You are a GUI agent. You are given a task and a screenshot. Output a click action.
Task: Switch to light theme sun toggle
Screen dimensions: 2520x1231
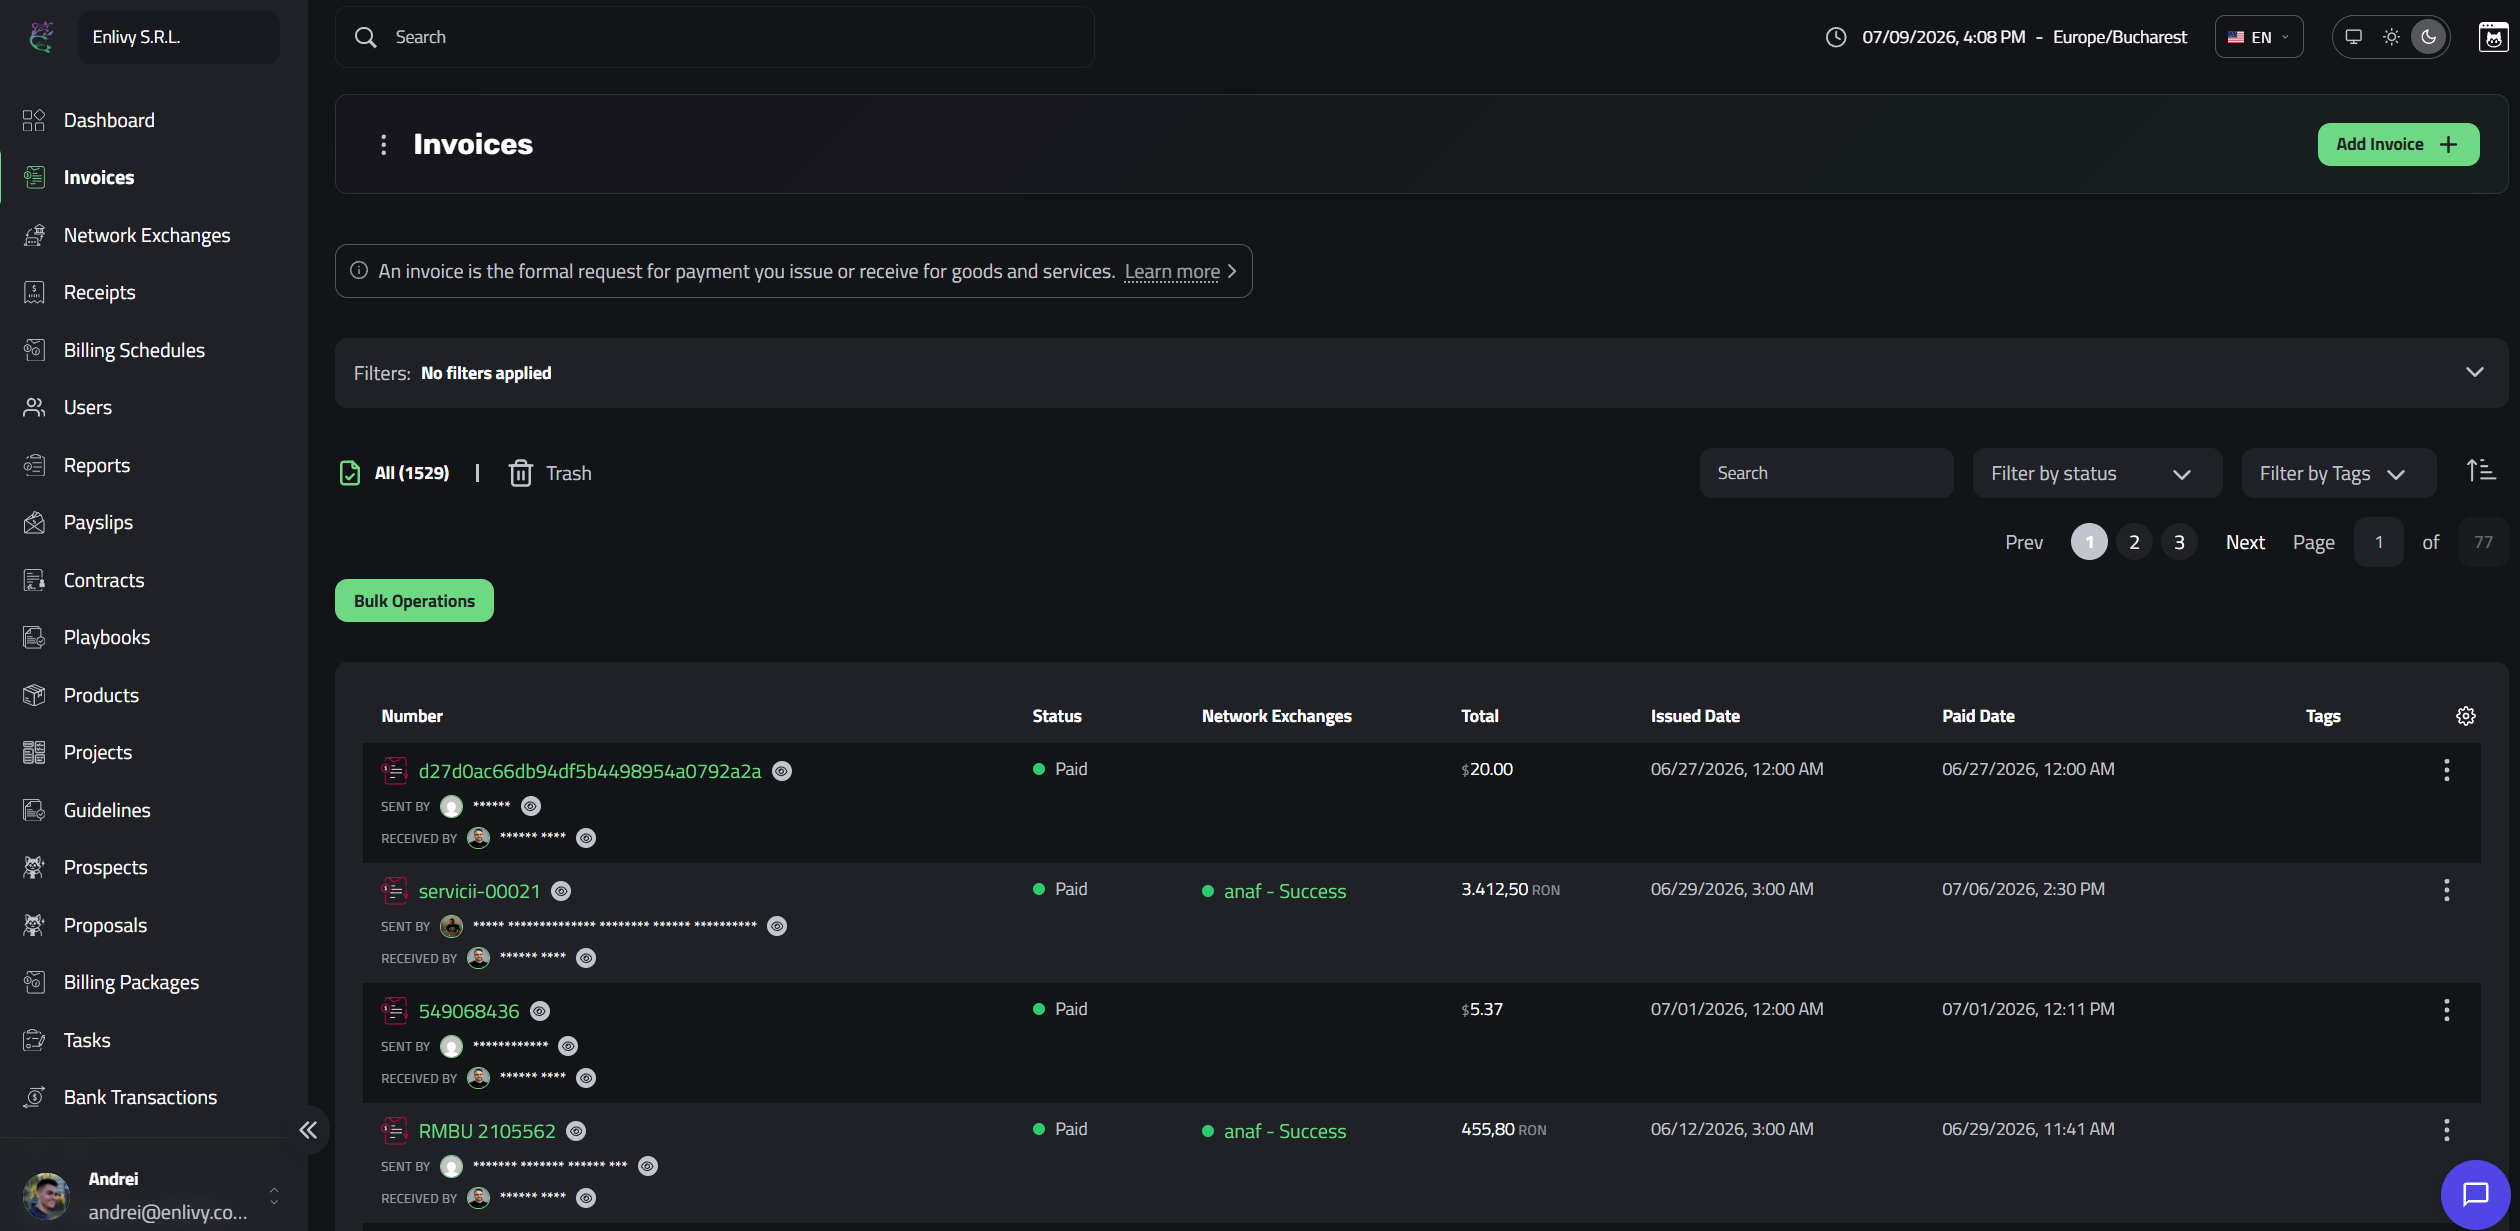click(x=2391, y=37)
